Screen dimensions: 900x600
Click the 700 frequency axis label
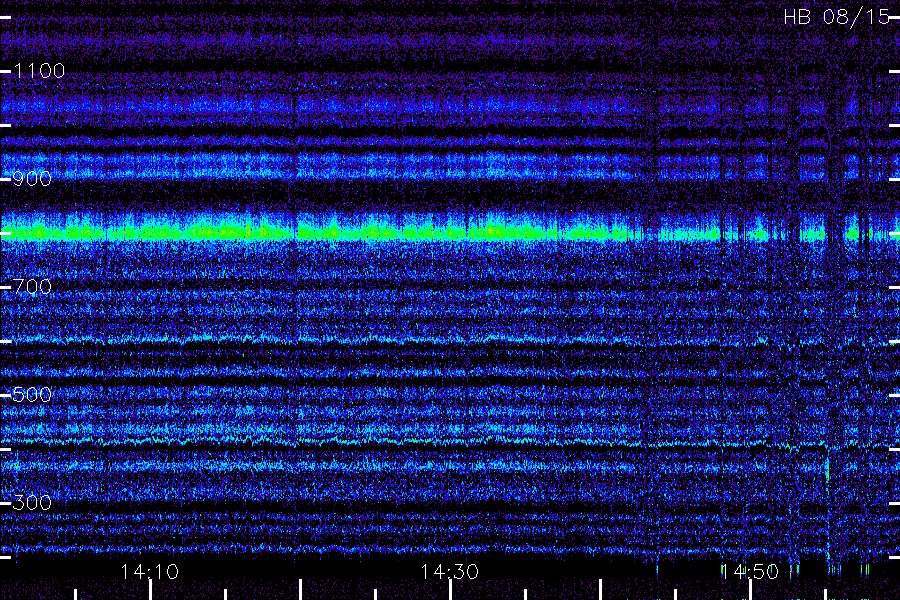[x=32, y=287]
